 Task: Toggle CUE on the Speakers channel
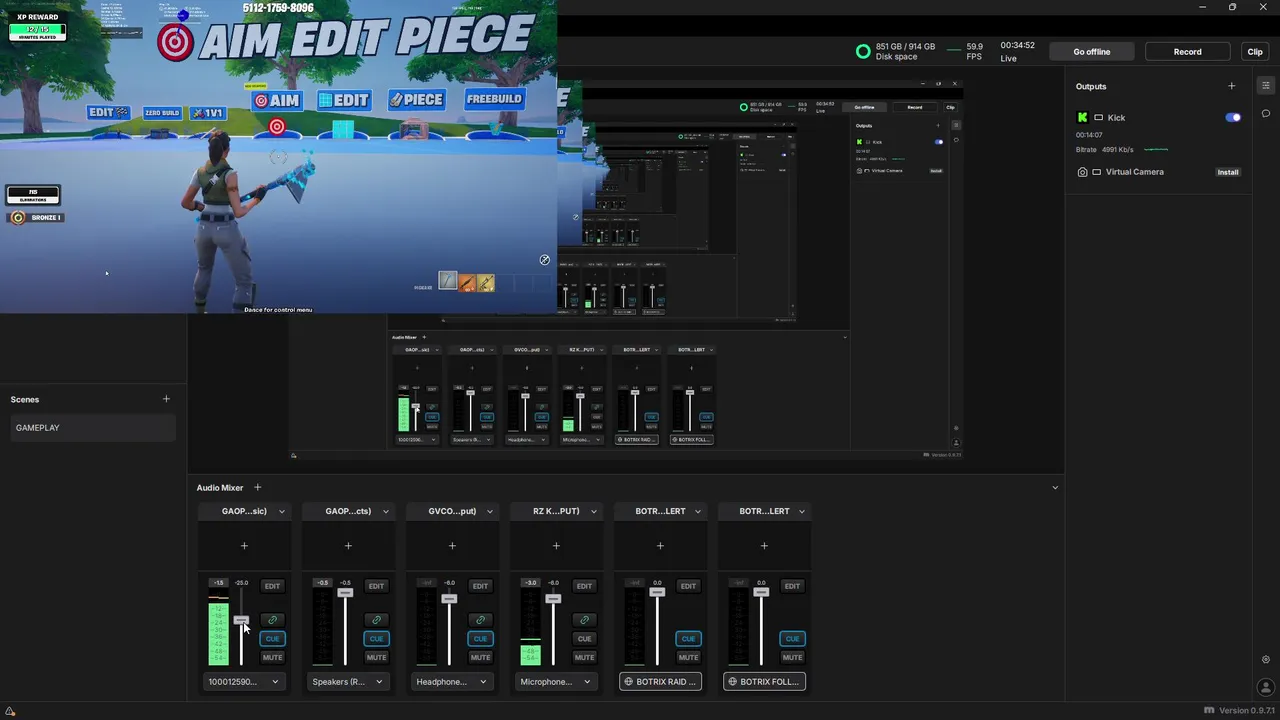click(x=376, y=638)
